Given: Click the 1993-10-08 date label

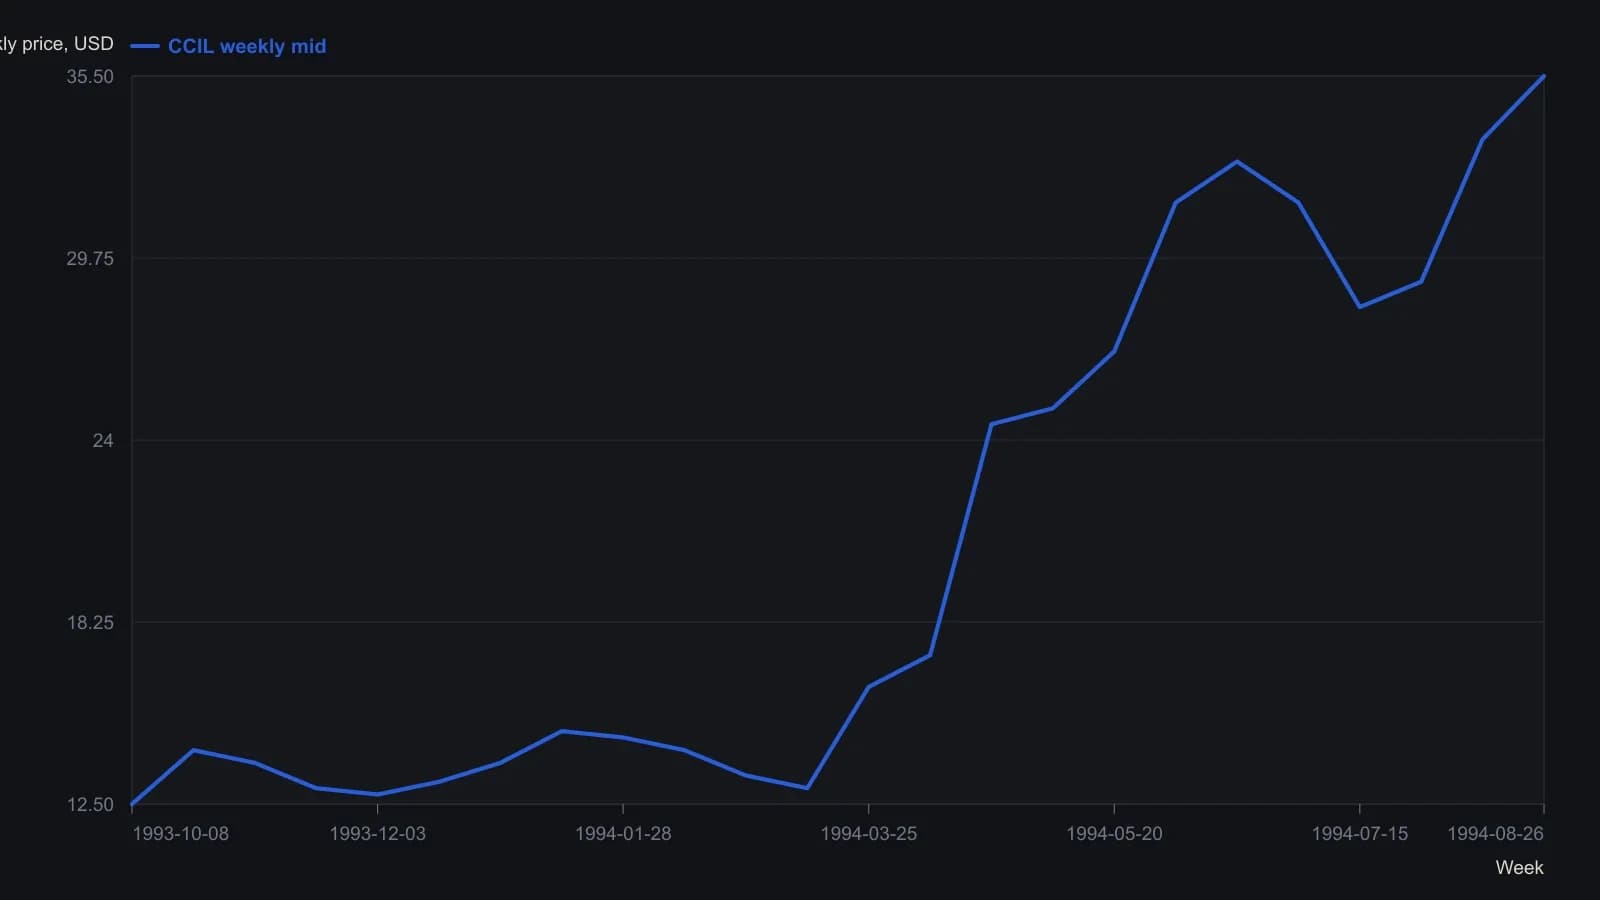Looking at the screenshot, I should tap(181, 834).
